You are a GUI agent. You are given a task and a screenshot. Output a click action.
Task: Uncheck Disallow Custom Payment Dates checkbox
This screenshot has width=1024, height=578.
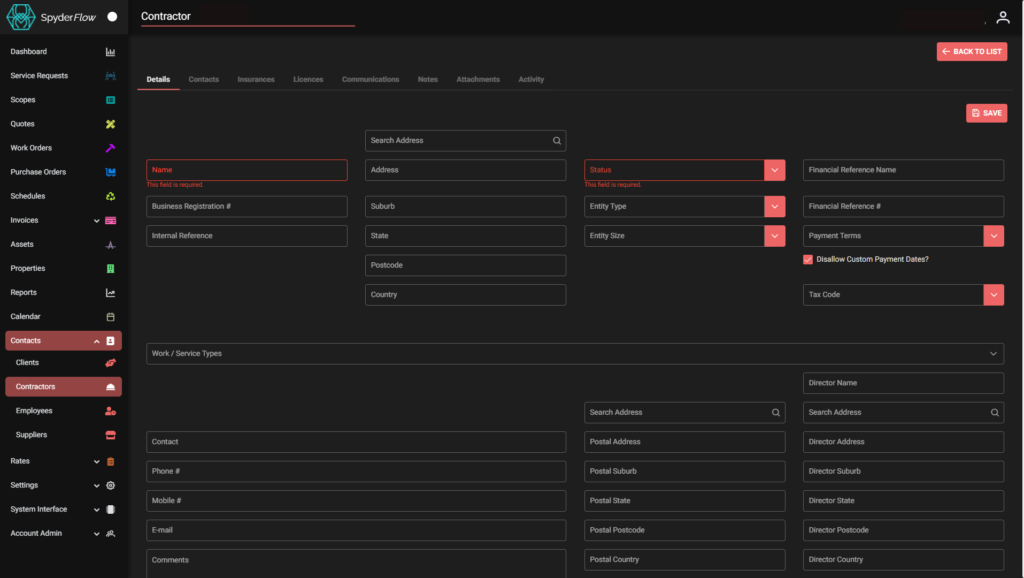(x=808, y=259)
